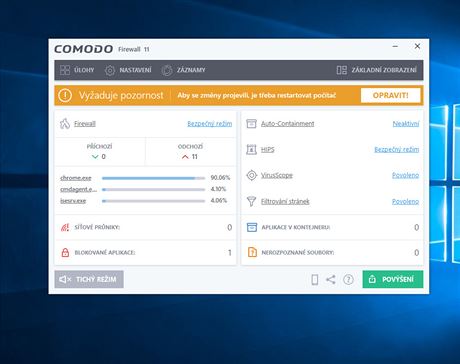The height and width of the screenshot is (364, 460).
Task: Enable Tichý režim silent mode
Action: pyautogui.click(x=89, y=279)
